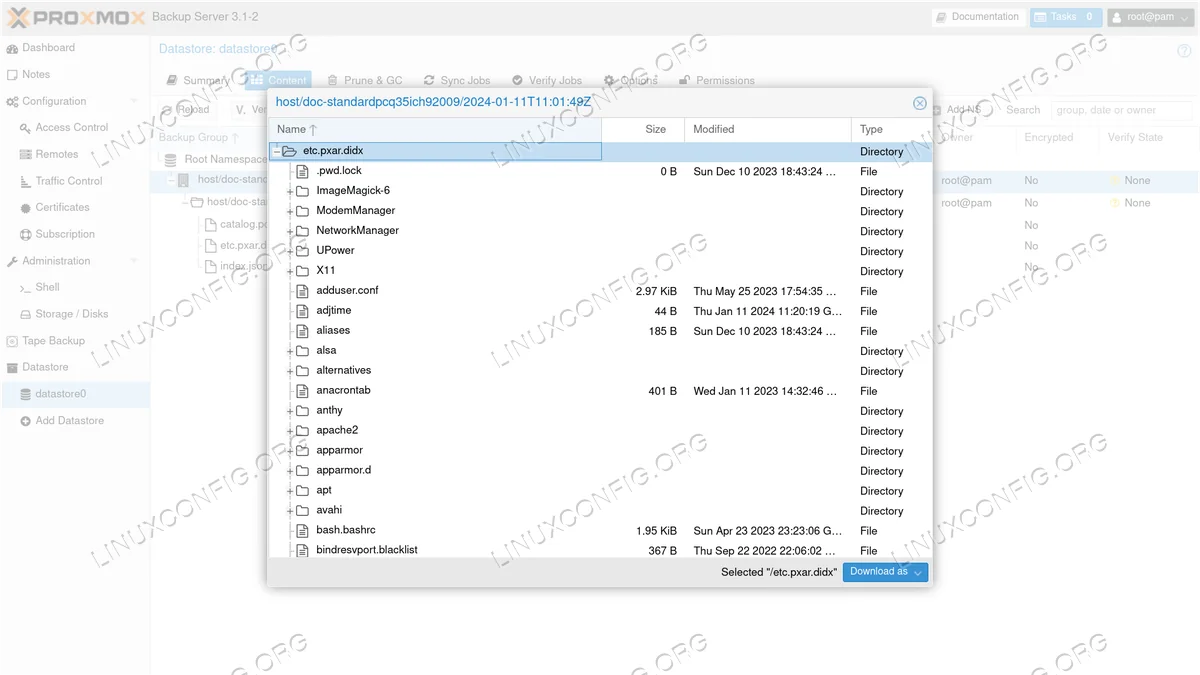Click the apparmor folder icon
Viewport: 1200px width, 675px height.
[x=302, y=451]
